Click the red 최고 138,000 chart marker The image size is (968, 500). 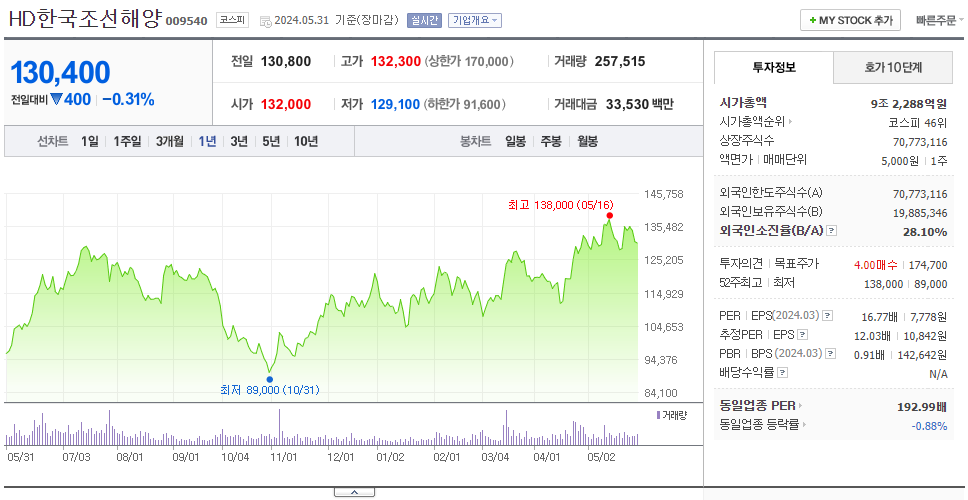(609, 215)
